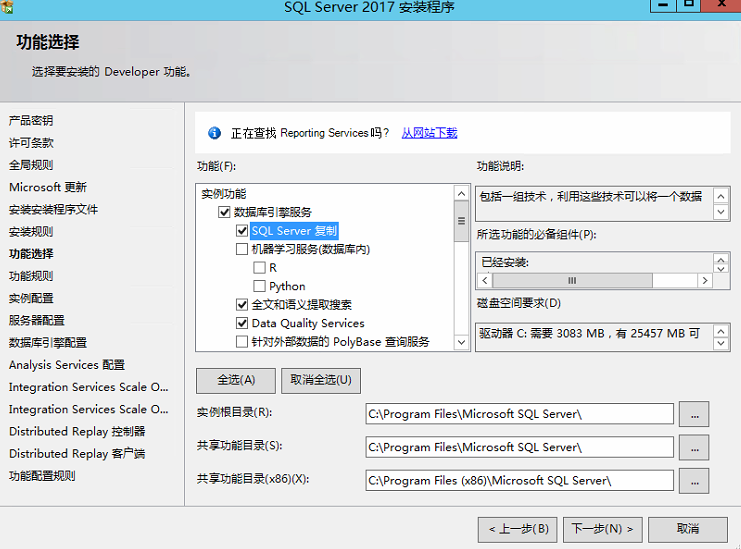Click the disk space box up arrow
This screenshot has width=741, height=549.
[721, 331]
